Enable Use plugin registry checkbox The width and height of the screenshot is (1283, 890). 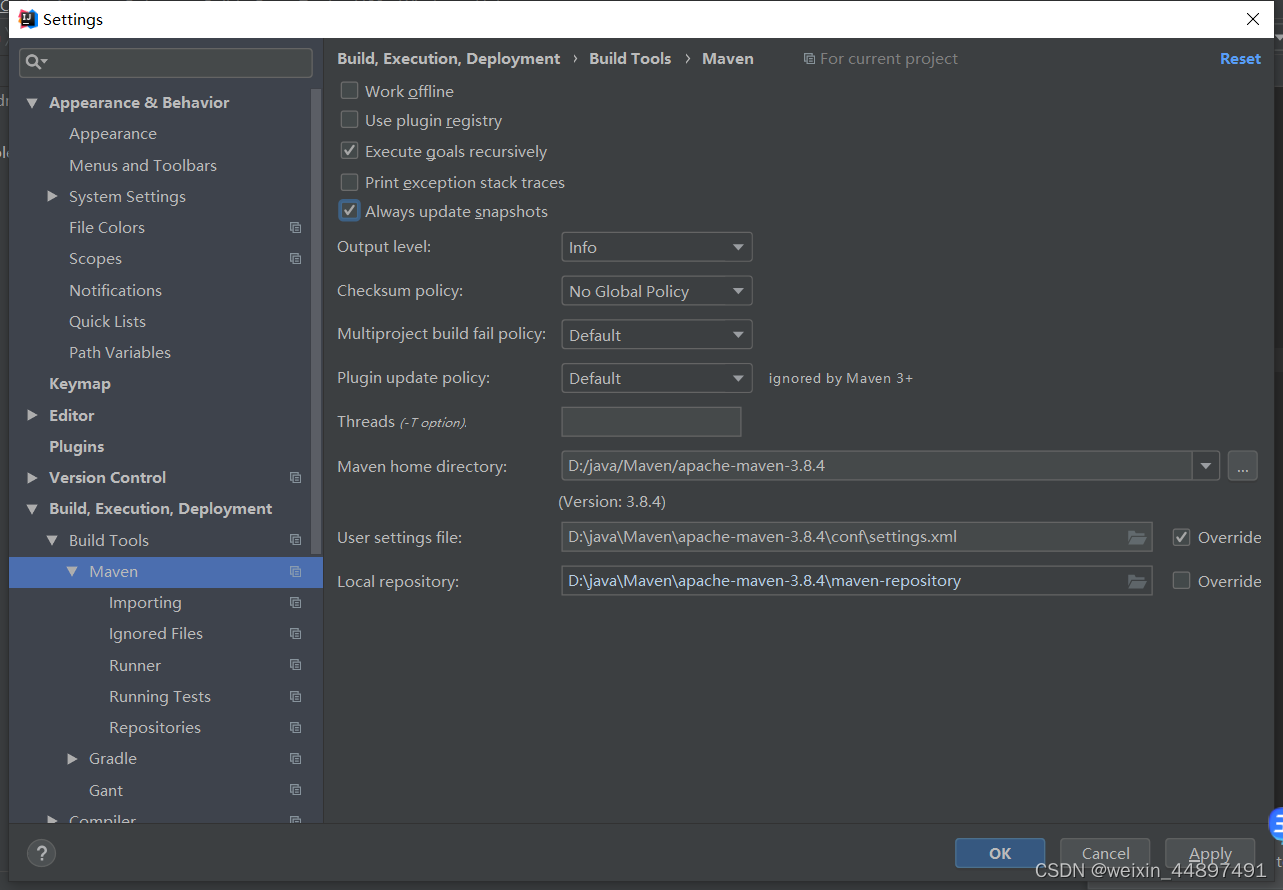click(349, 120)
